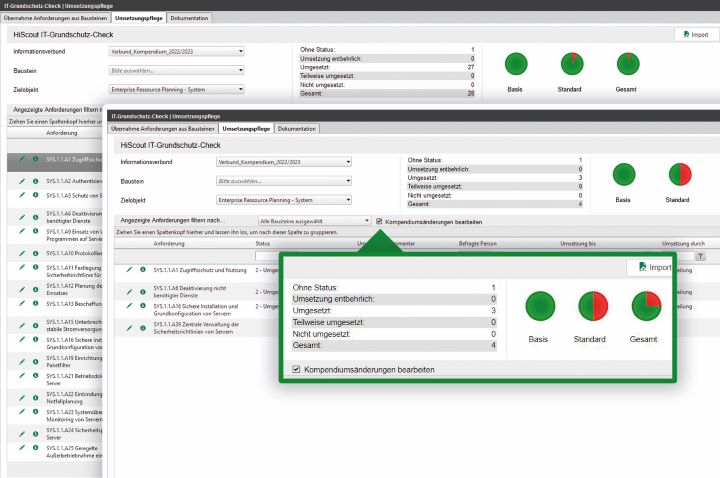Edit the SYS.1.1.A22 Einbindung Notfallplanung row
This screenshot has width=720, height=478.
[22, 398]
